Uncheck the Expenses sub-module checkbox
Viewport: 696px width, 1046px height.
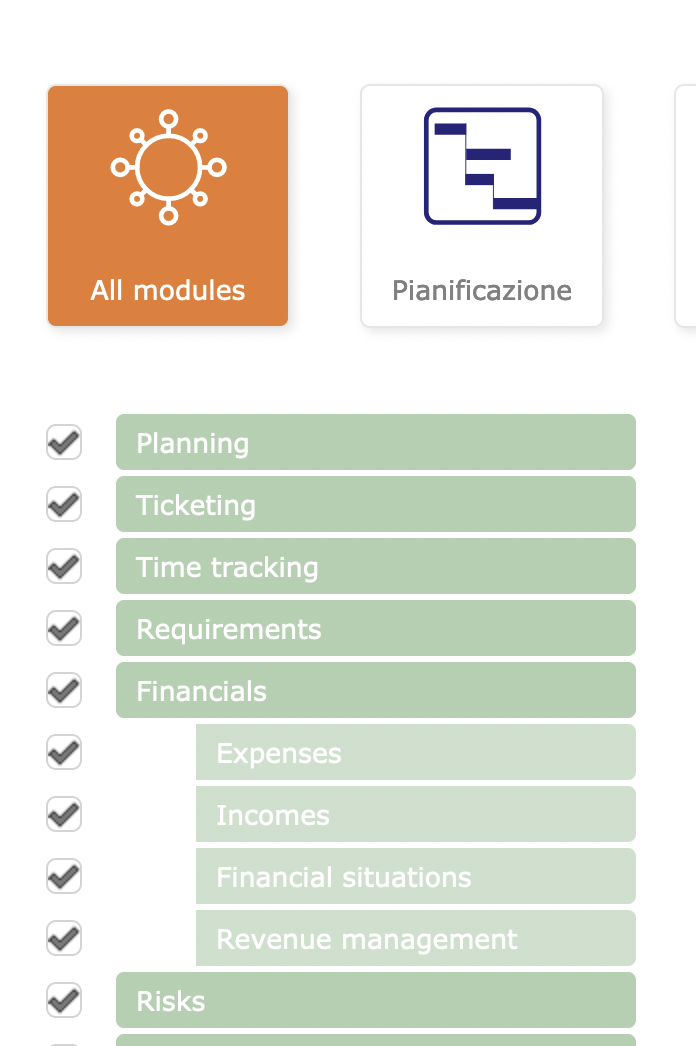pos(64,752)
